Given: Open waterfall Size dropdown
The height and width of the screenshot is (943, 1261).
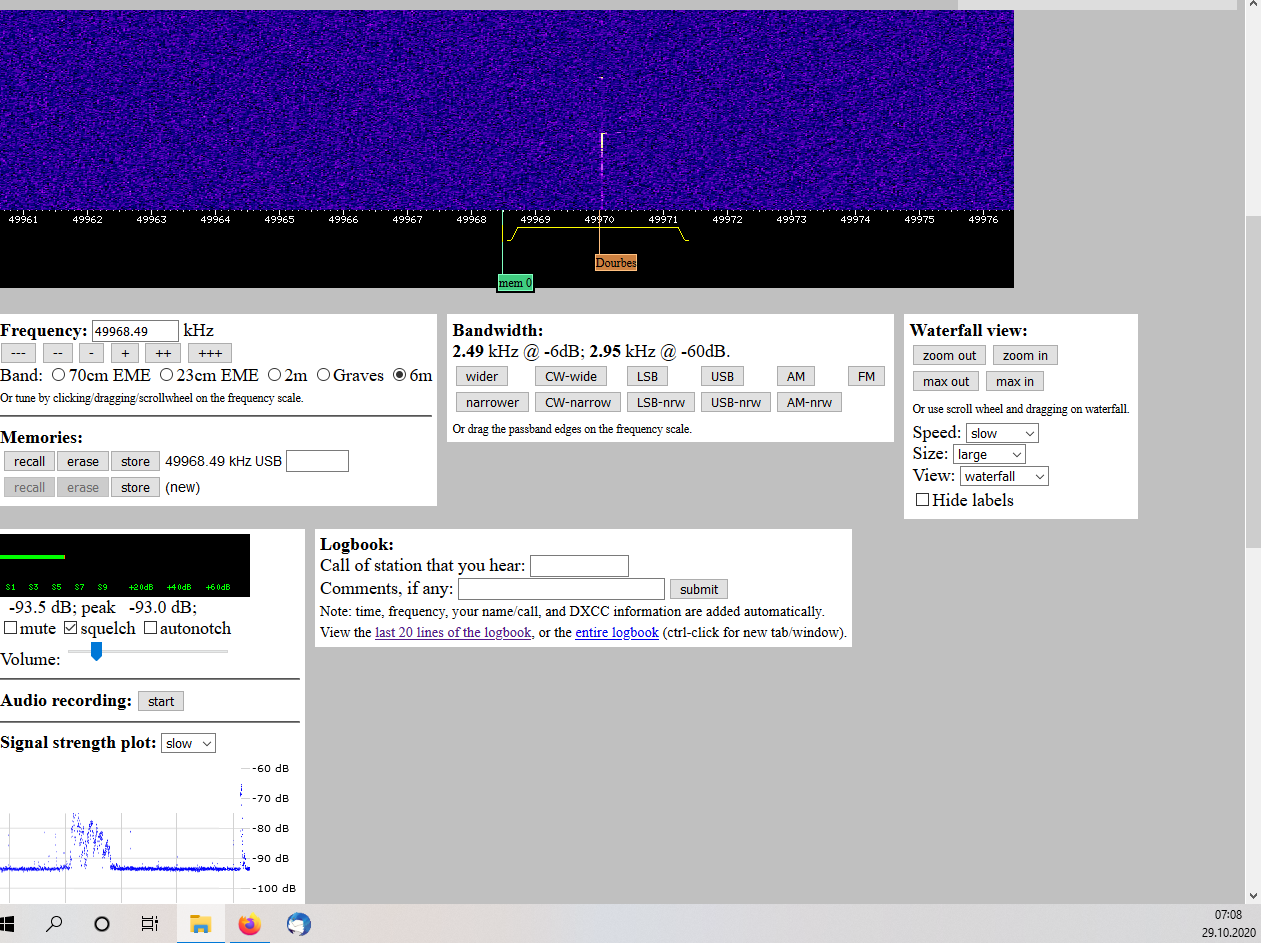Looking at the screenshot, I should click(x=989, y=454).
